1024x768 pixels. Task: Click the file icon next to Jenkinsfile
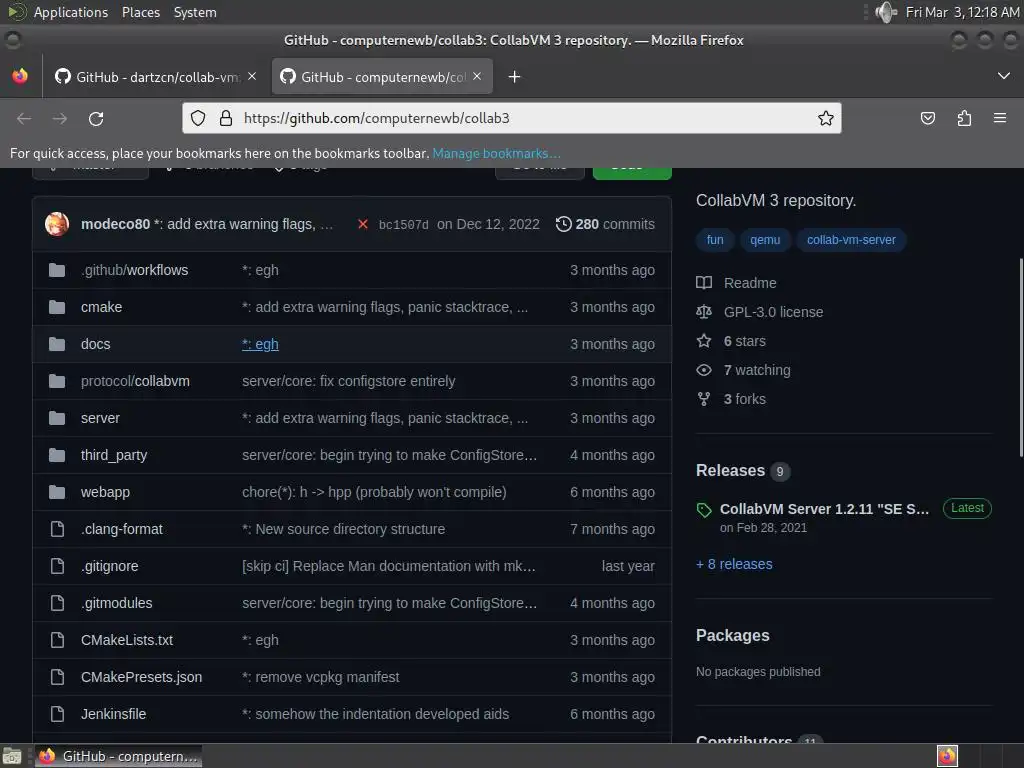pos(57,714)
